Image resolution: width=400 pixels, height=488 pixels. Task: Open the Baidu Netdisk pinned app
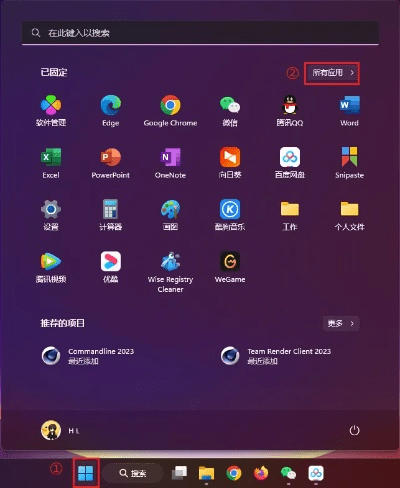point(290,163)
